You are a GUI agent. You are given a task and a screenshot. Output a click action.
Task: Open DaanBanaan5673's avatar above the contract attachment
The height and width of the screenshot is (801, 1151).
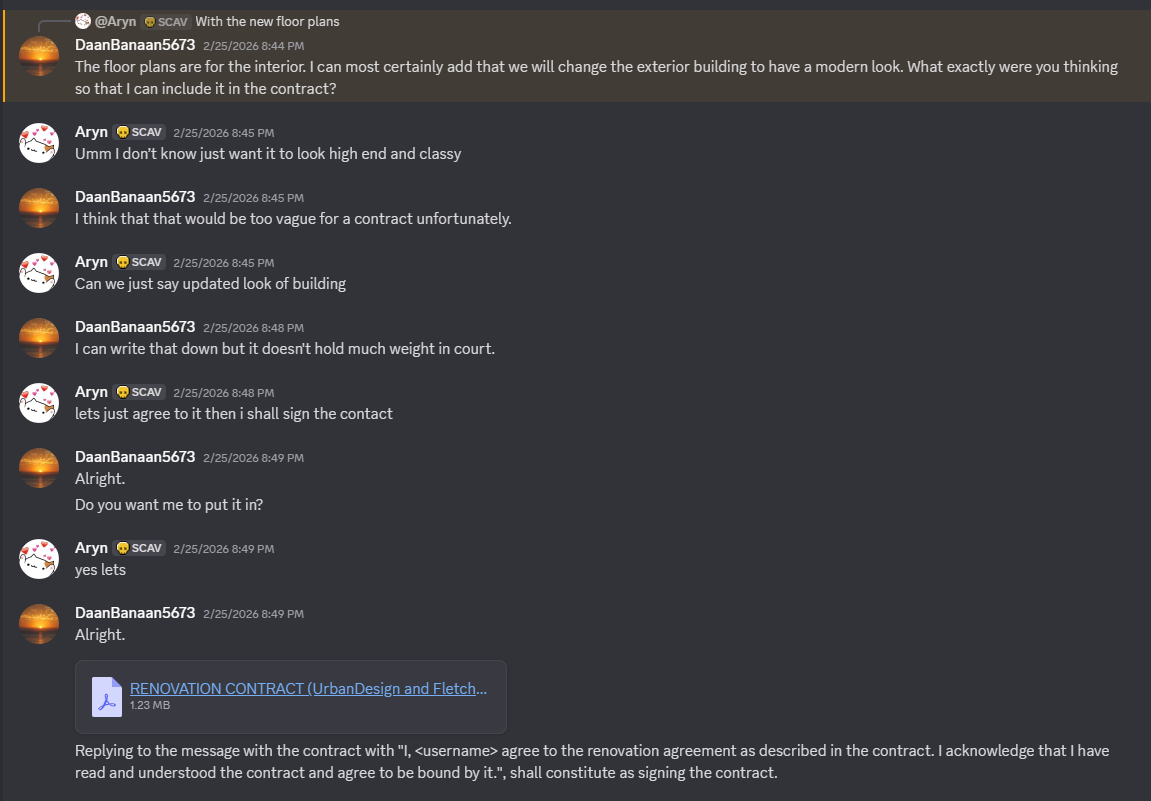pyautogui.click(x=39, y=624)
